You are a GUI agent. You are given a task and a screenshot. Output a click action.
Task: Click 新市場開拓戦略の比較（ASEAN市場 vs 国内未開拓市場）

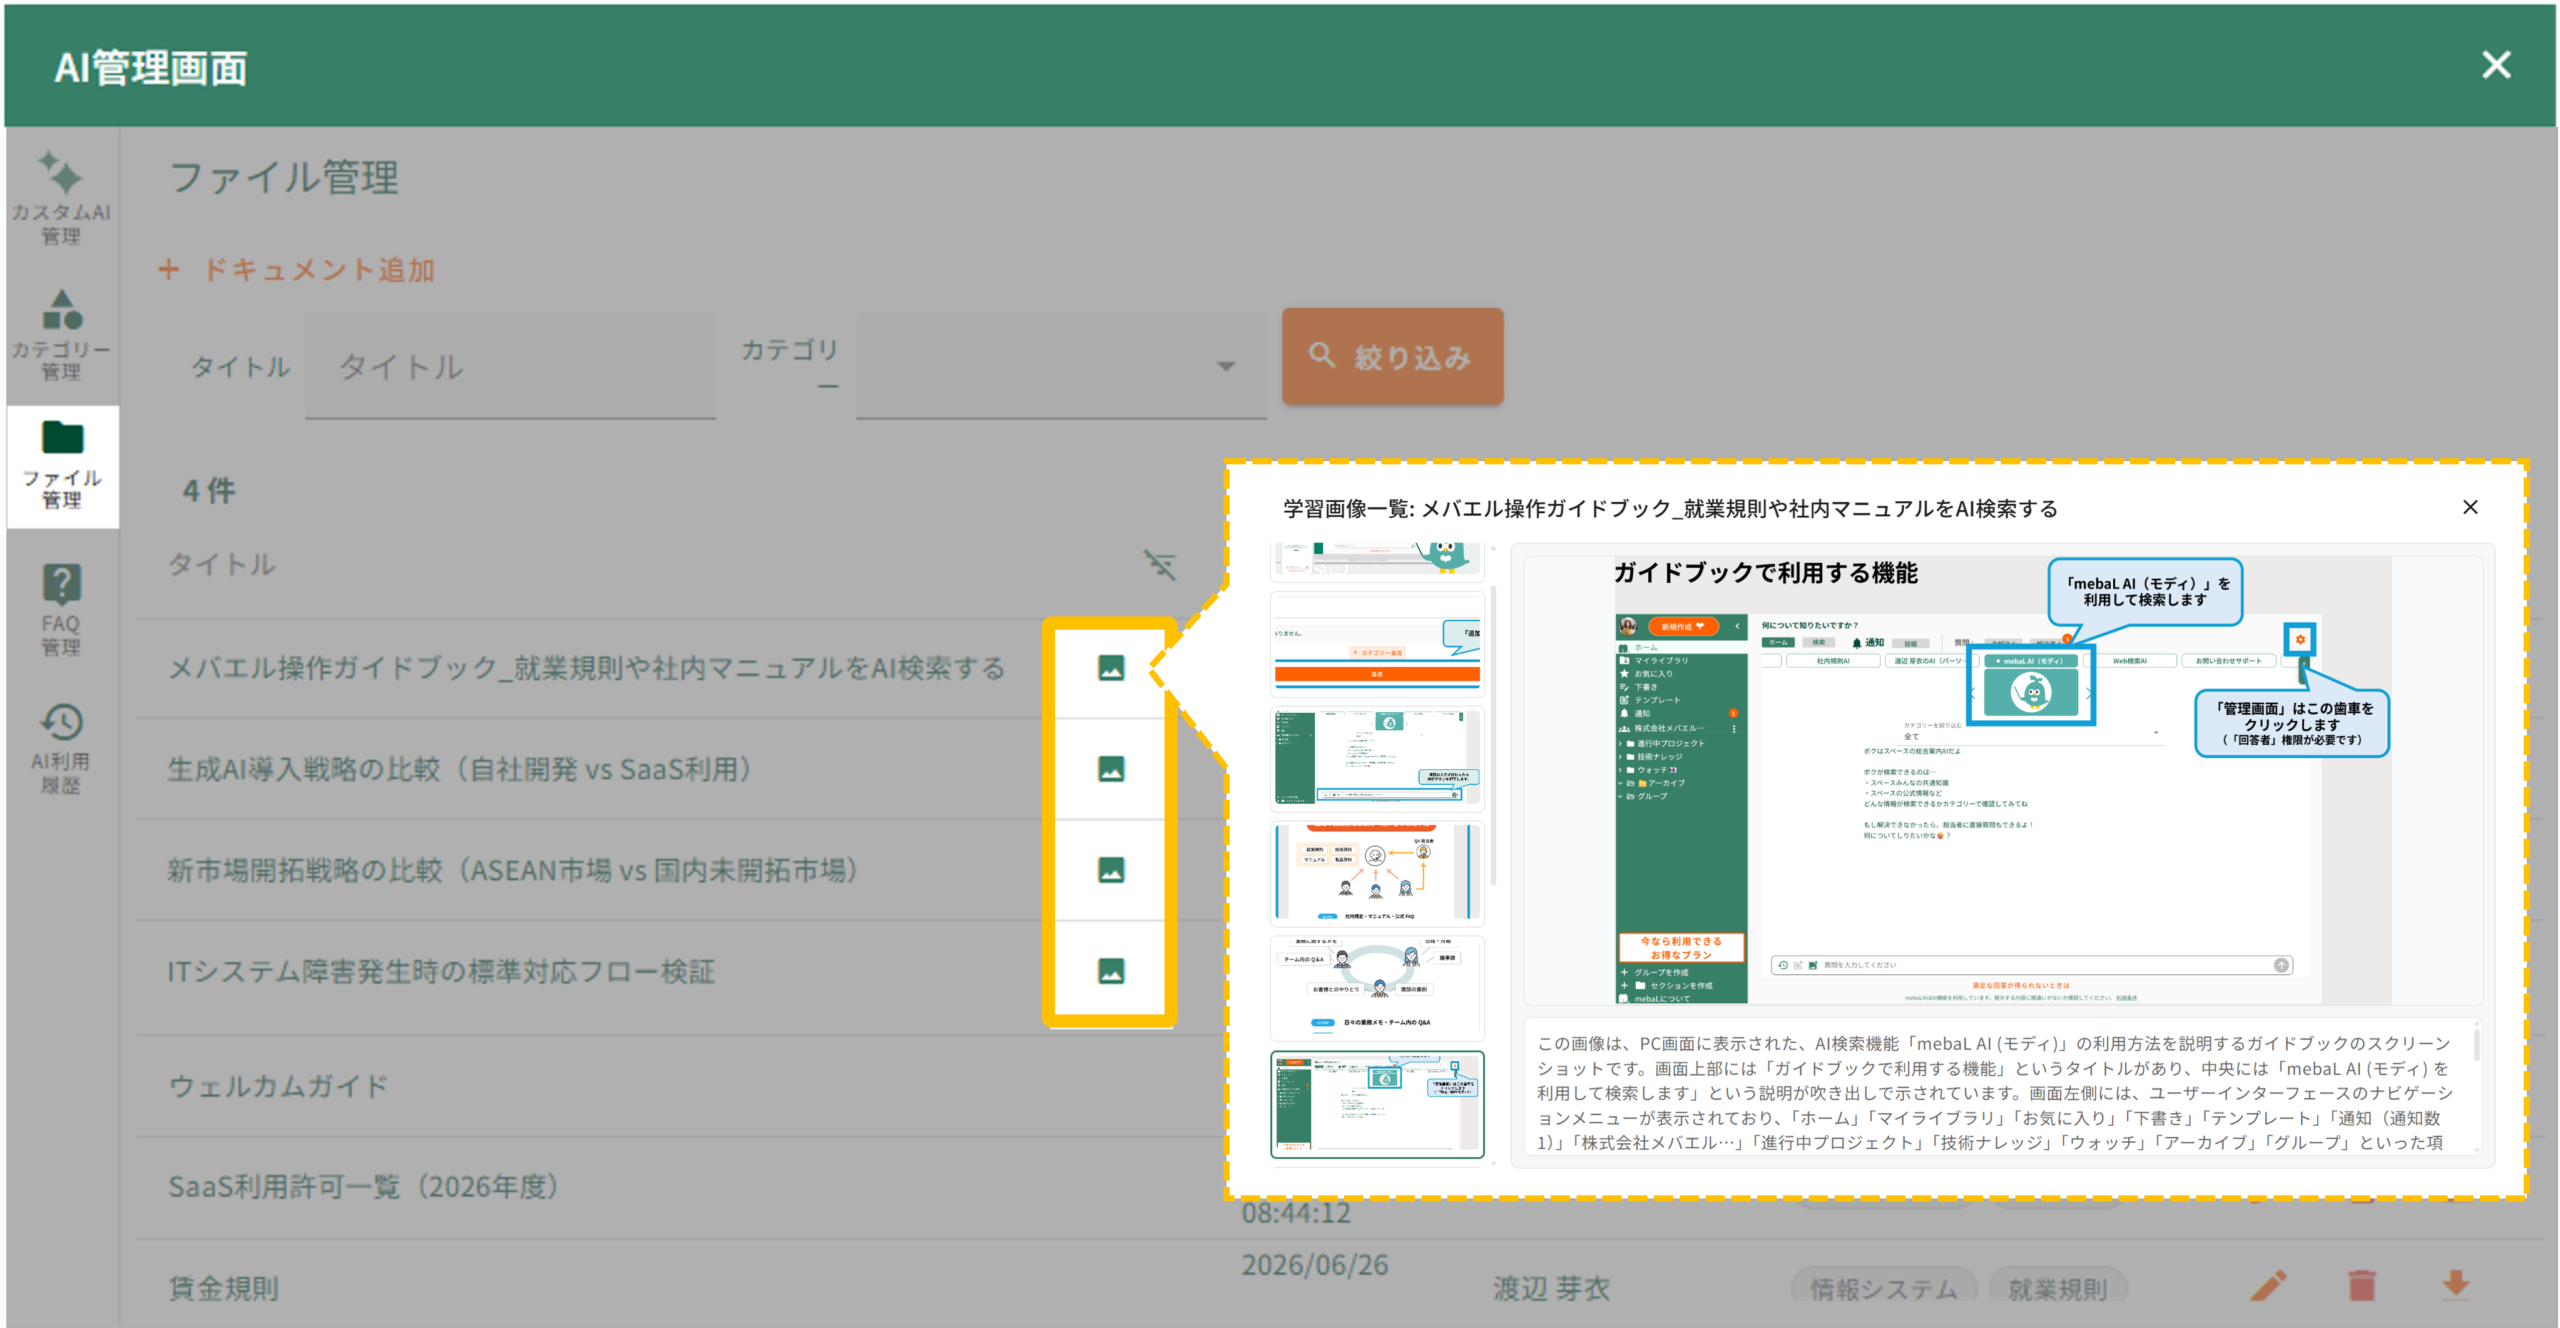[514, 870]
